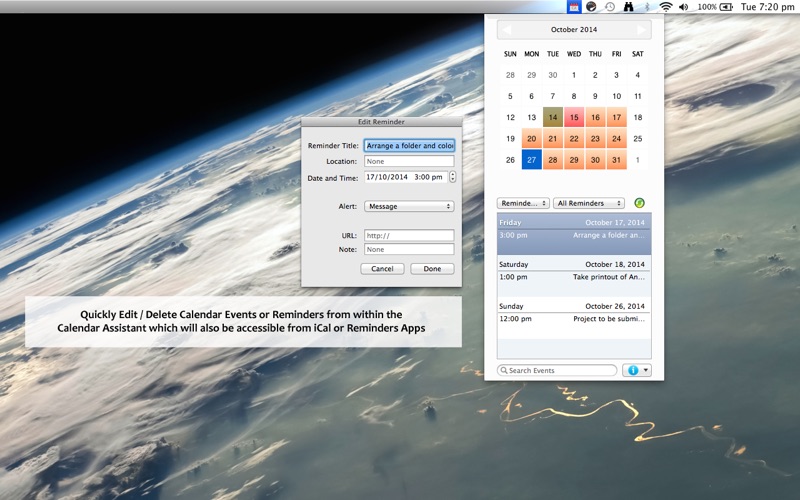Click the round dark menu bar icon
800x500 pixels.
[x=591, y=7]
